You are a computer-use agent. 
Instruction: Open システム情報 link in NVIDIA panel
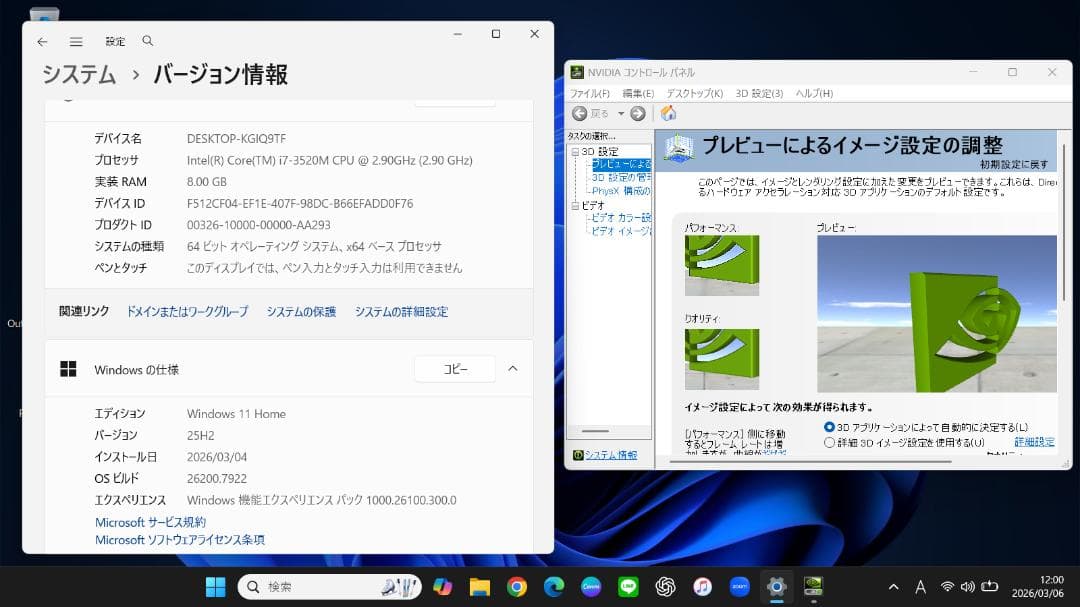pos(610,455)
